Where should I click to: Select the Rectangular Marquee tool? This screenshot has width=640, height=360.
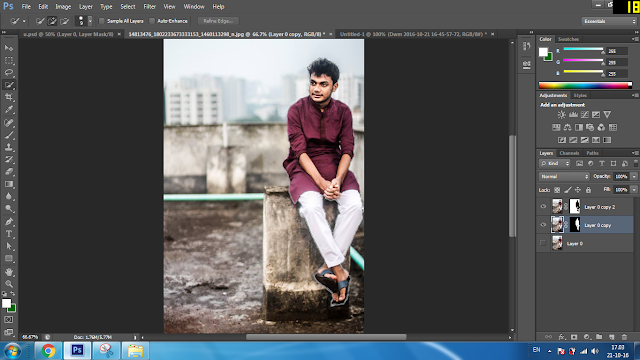(x=9, y=60)
